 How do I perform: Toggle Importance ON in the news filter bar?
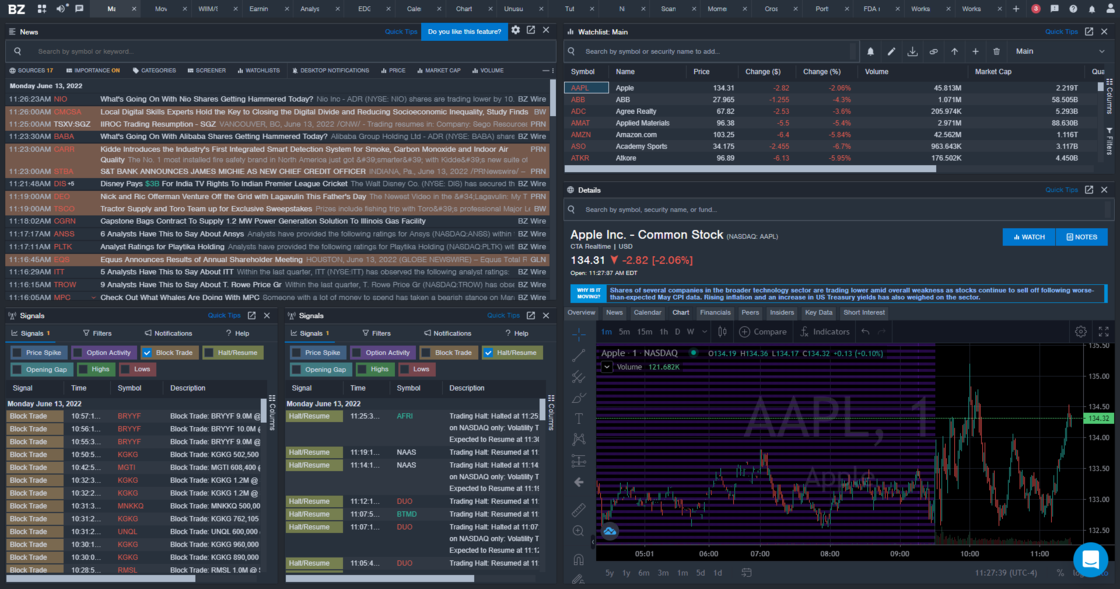(94, 70)
